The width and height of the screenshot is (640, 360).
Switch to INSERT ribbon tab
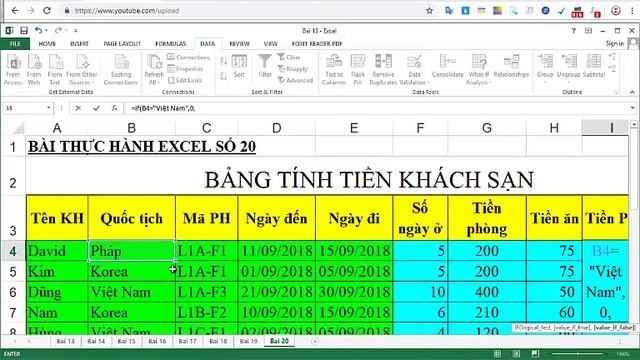point(79,44)
